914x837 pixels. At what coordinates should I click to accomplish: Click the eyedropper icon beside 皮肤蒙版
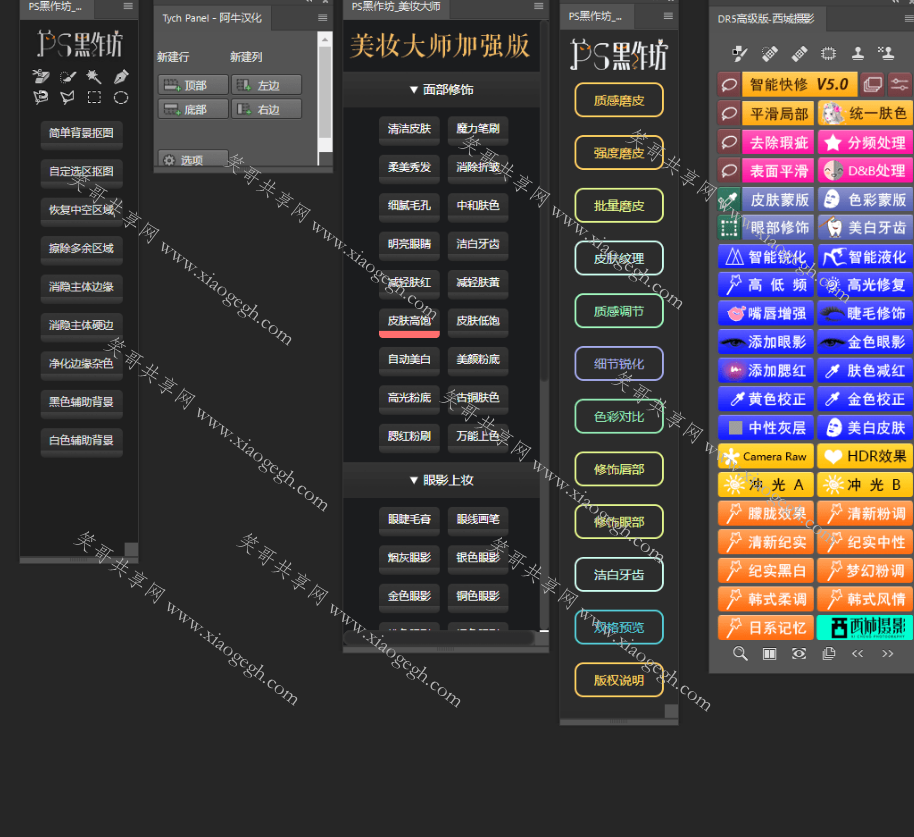pos(729,199)
